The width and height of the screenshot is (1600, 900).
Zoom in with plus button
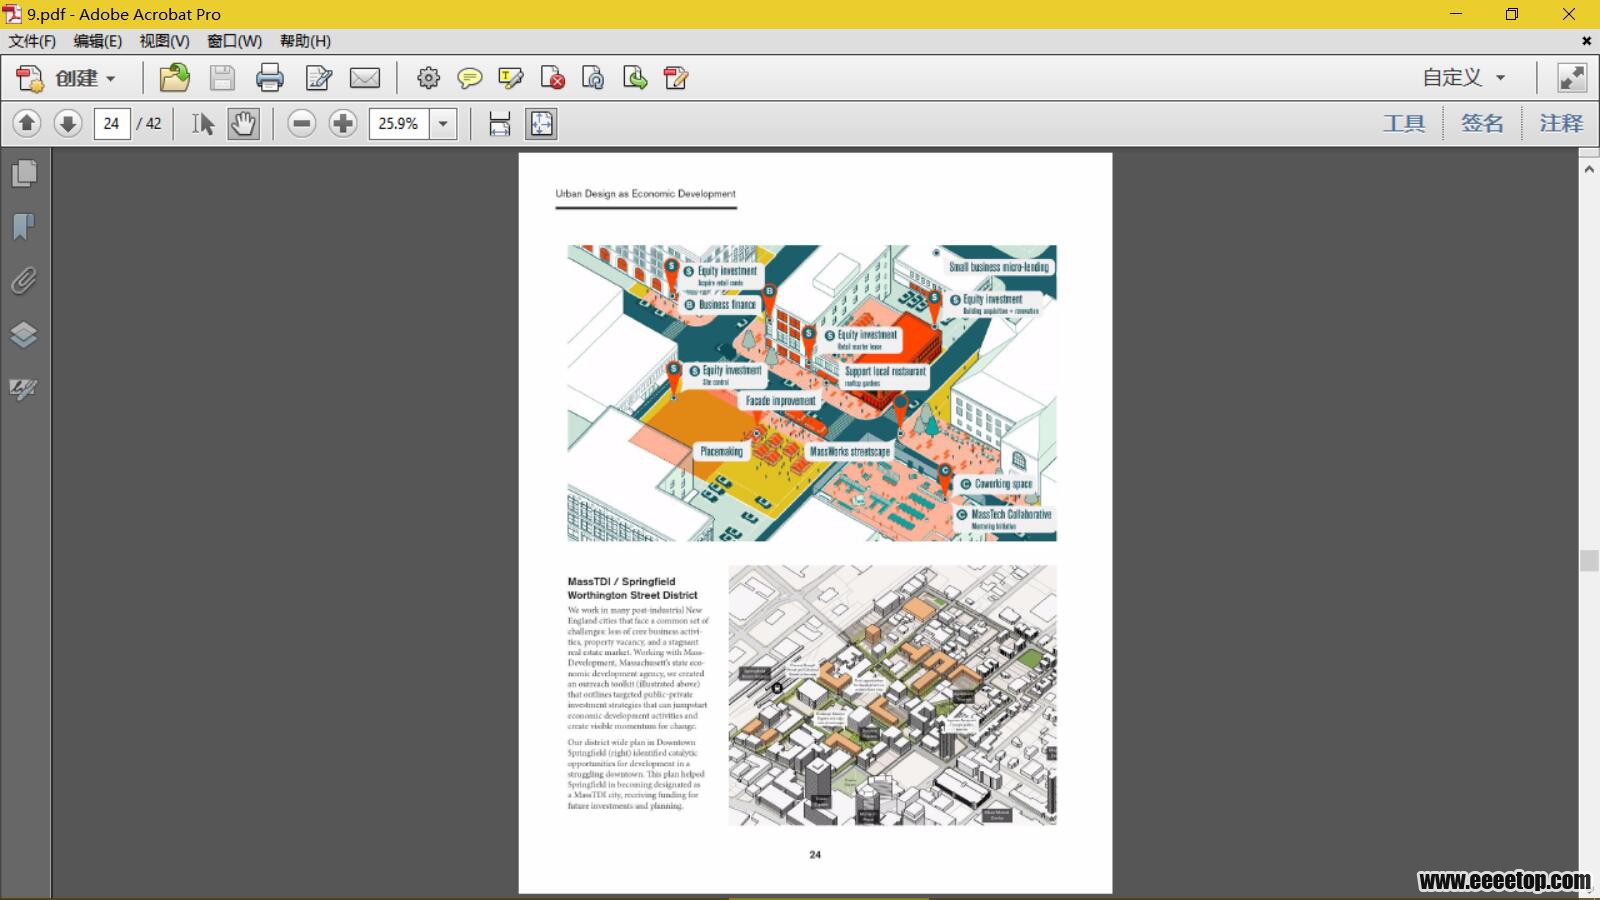pyautogui.click(x=343, y=124)
